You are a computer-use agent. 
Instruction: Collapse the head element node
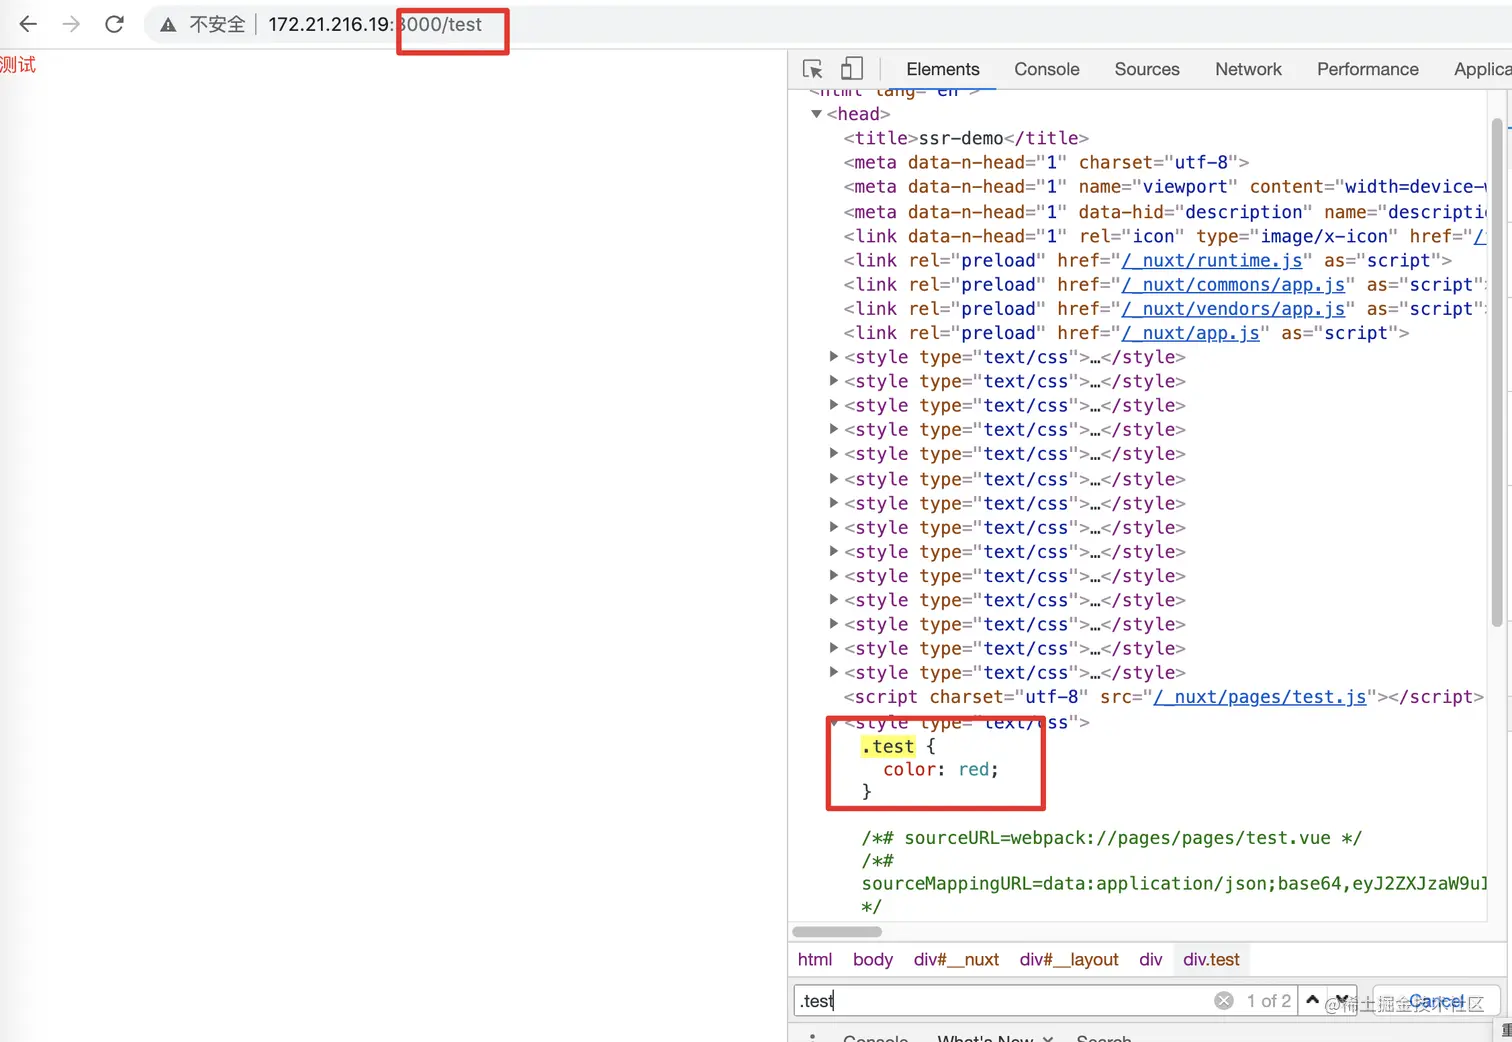[816, 114]
